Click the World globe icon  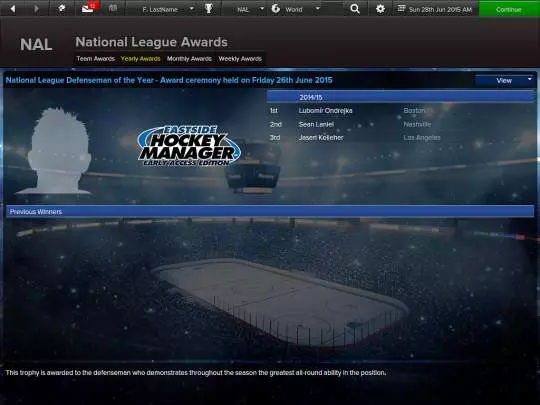276,9
